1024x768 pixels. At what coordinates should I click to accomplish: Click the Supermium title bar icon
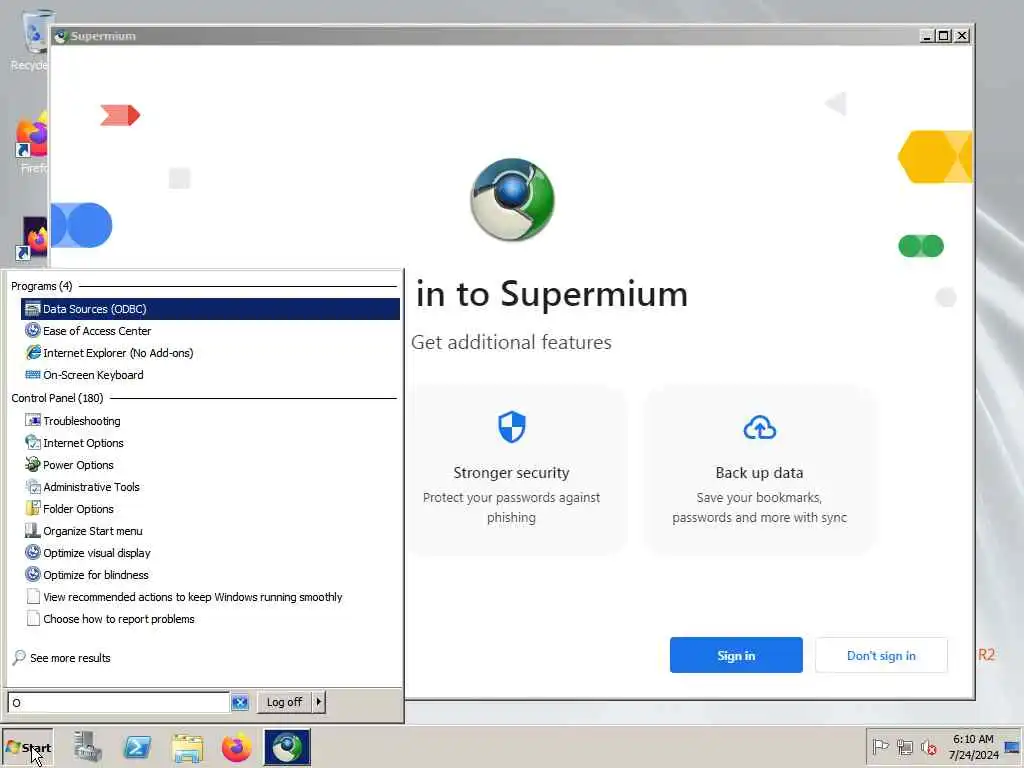tap(61, 37)
